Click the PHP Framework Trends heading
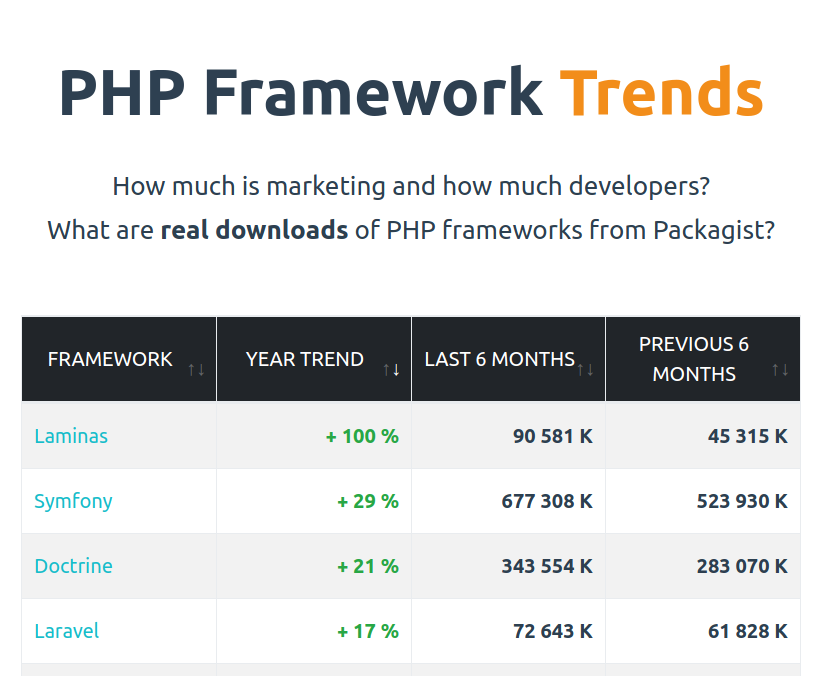The height and width of the screenshot is (676, 818). coord(411,92)
